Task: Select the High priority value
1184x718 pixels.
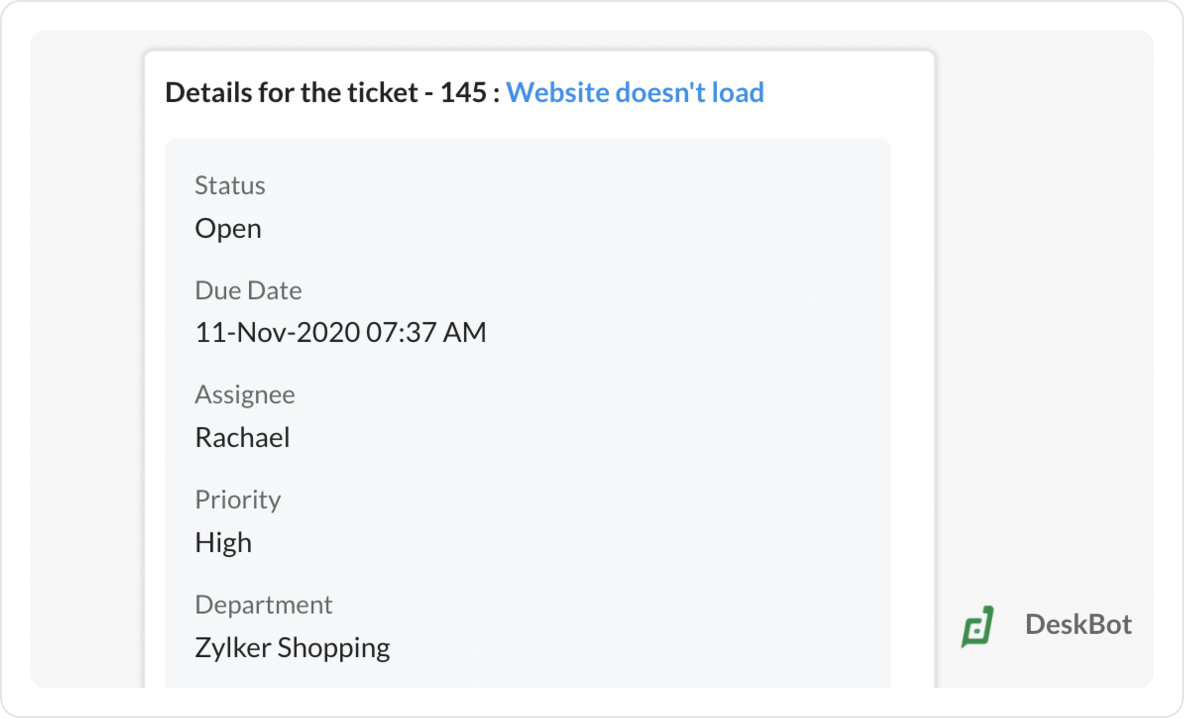Action: point(223,543)
